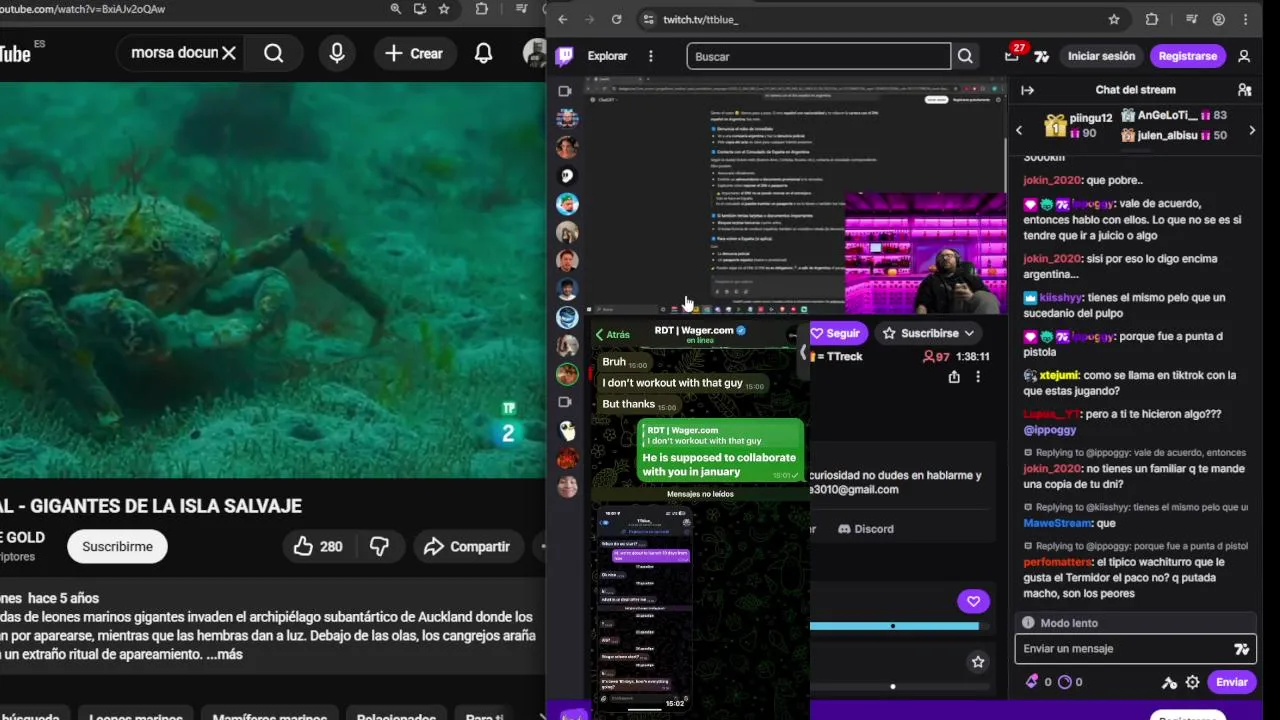Open Chrome three-dot menu in Twitch window

tap(1245, 19)
